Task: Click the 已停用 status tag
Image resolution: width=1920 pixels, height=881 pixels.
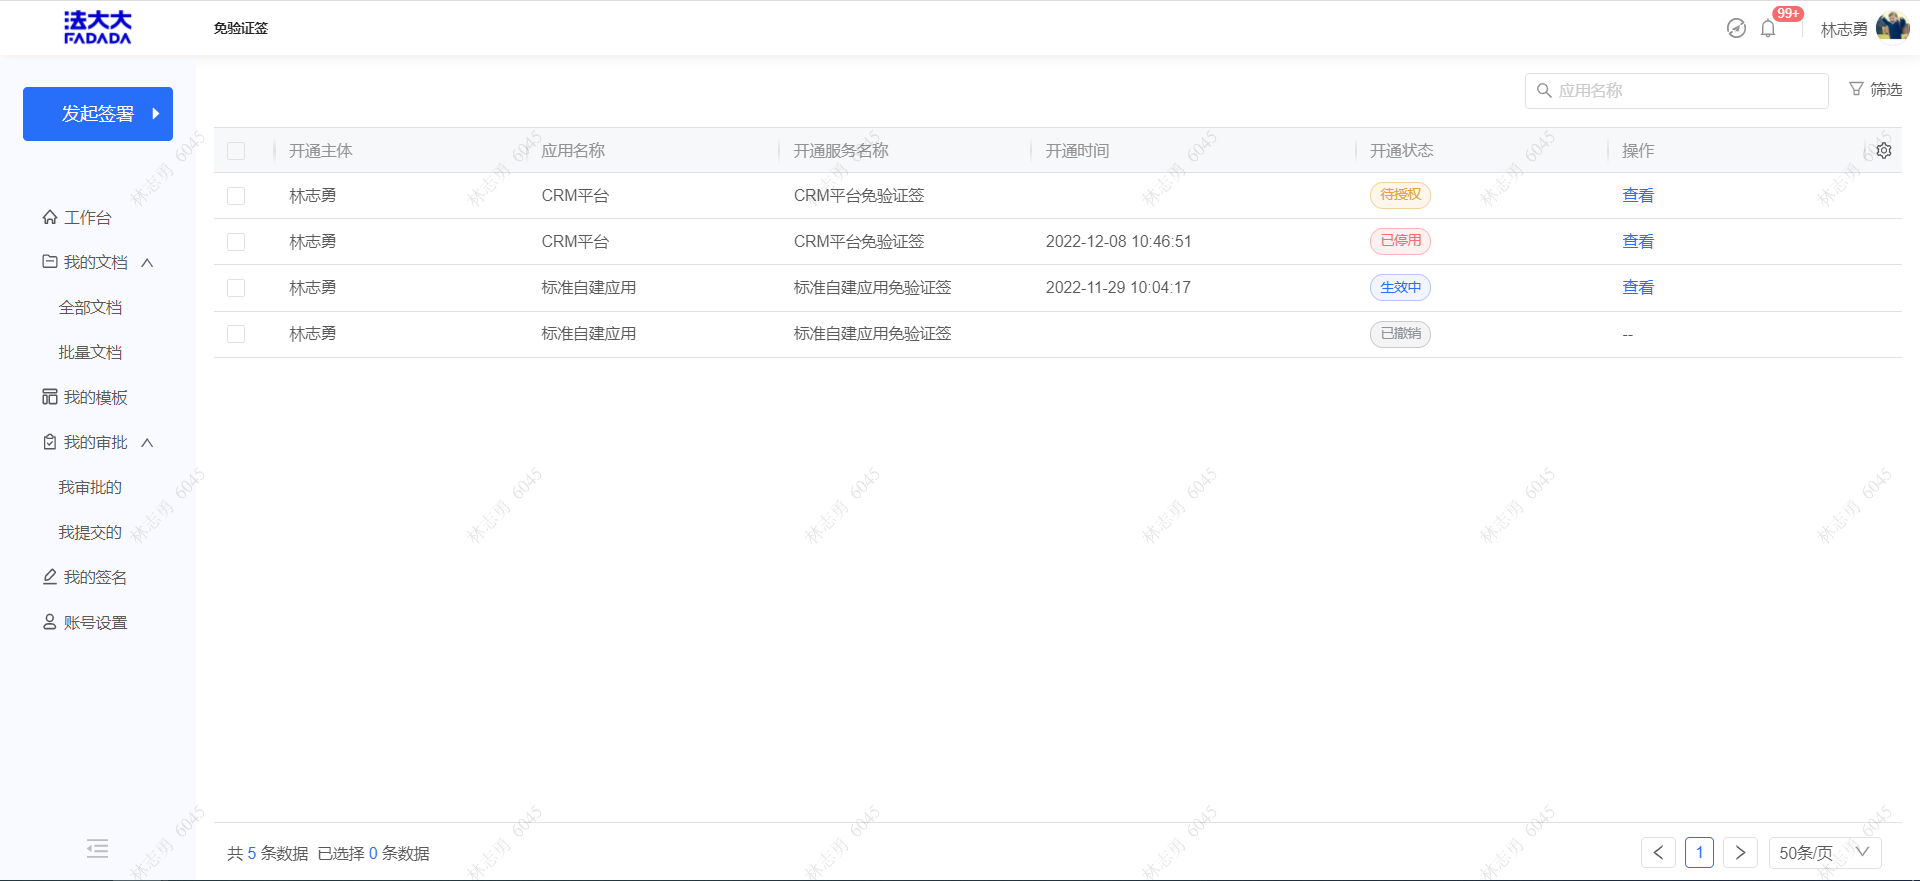Action: click(1400, 241)
